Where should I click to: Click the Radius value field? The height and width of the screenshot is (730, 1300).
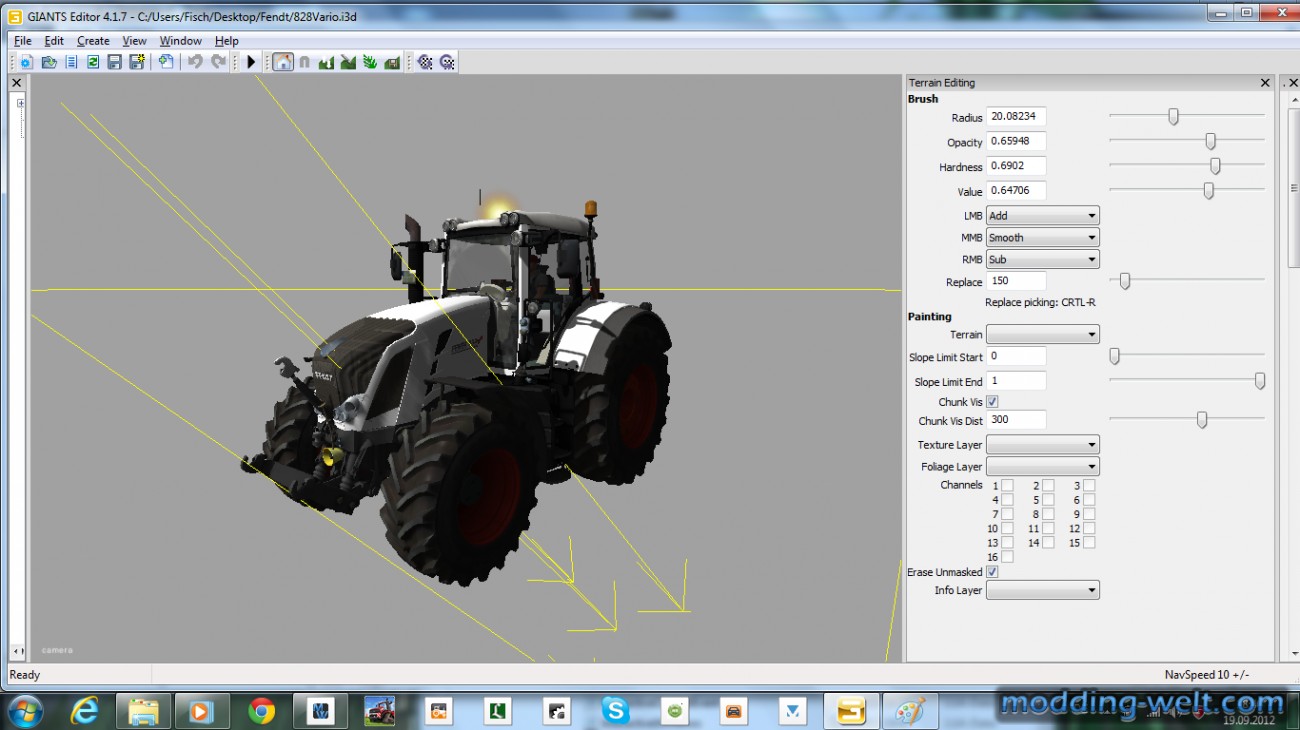(x=1016, y=117)
